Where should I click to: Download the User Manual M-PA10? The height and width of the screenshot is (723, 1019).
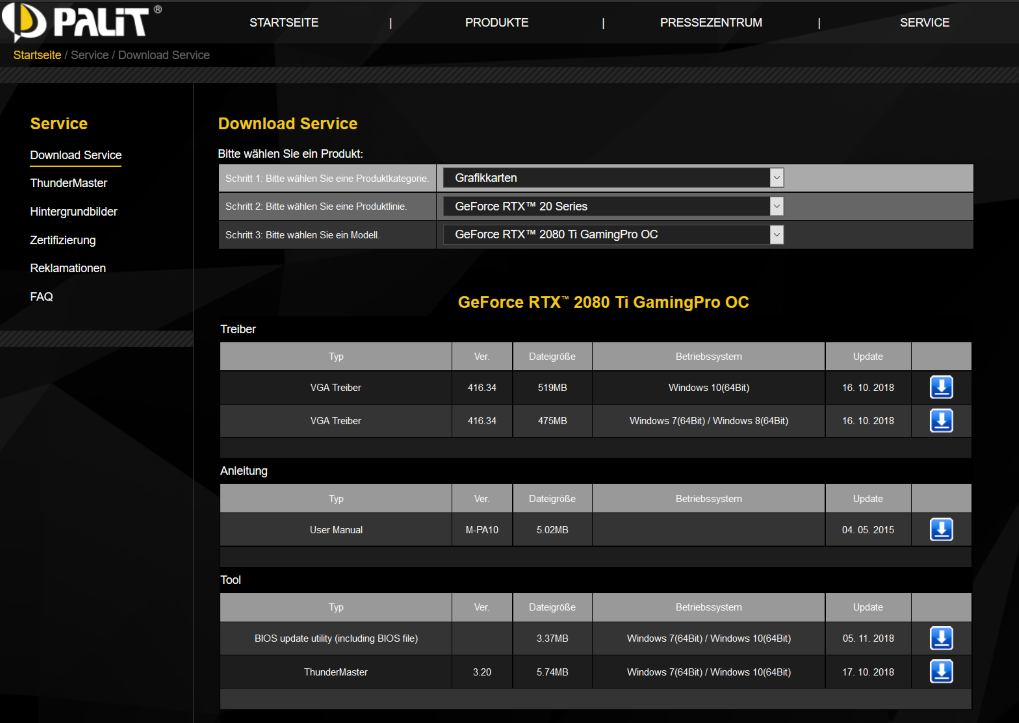(941, 529)
